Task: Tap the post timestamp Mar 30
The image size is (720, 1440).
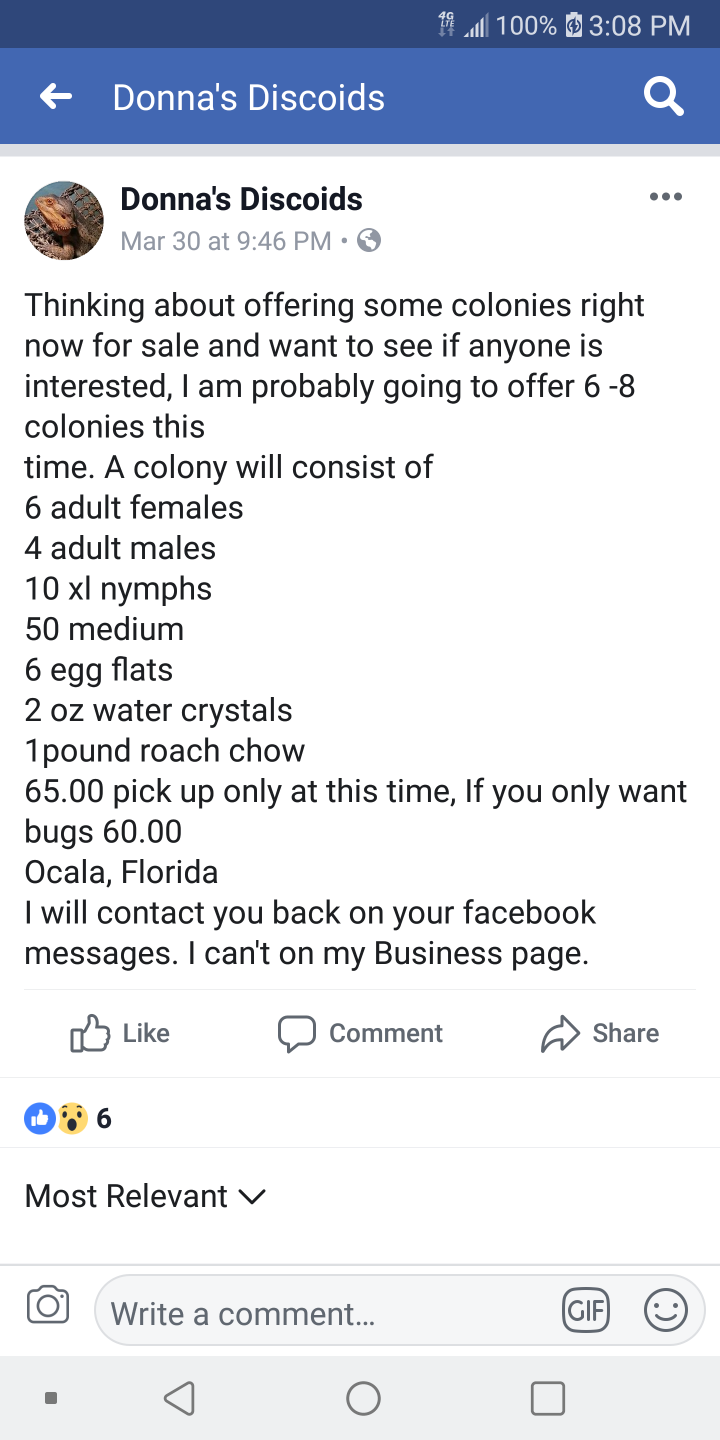Action: click(225, 241)
